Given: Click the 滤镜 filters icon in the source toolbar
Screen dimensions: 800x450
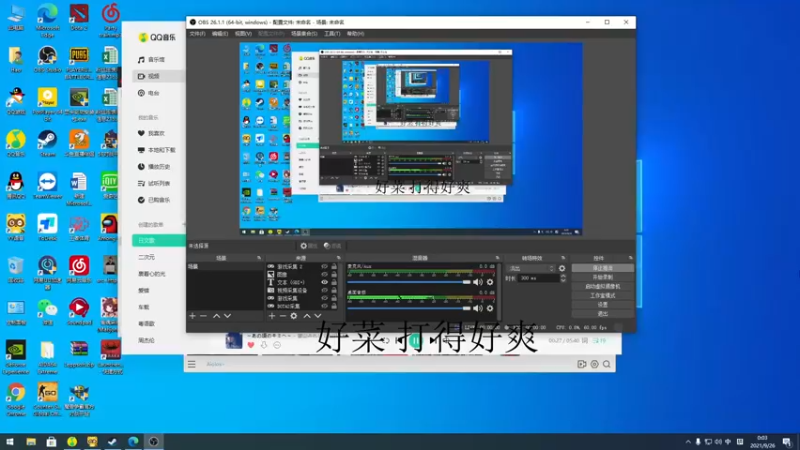Looking at the screenshot, I should (332, 246).
